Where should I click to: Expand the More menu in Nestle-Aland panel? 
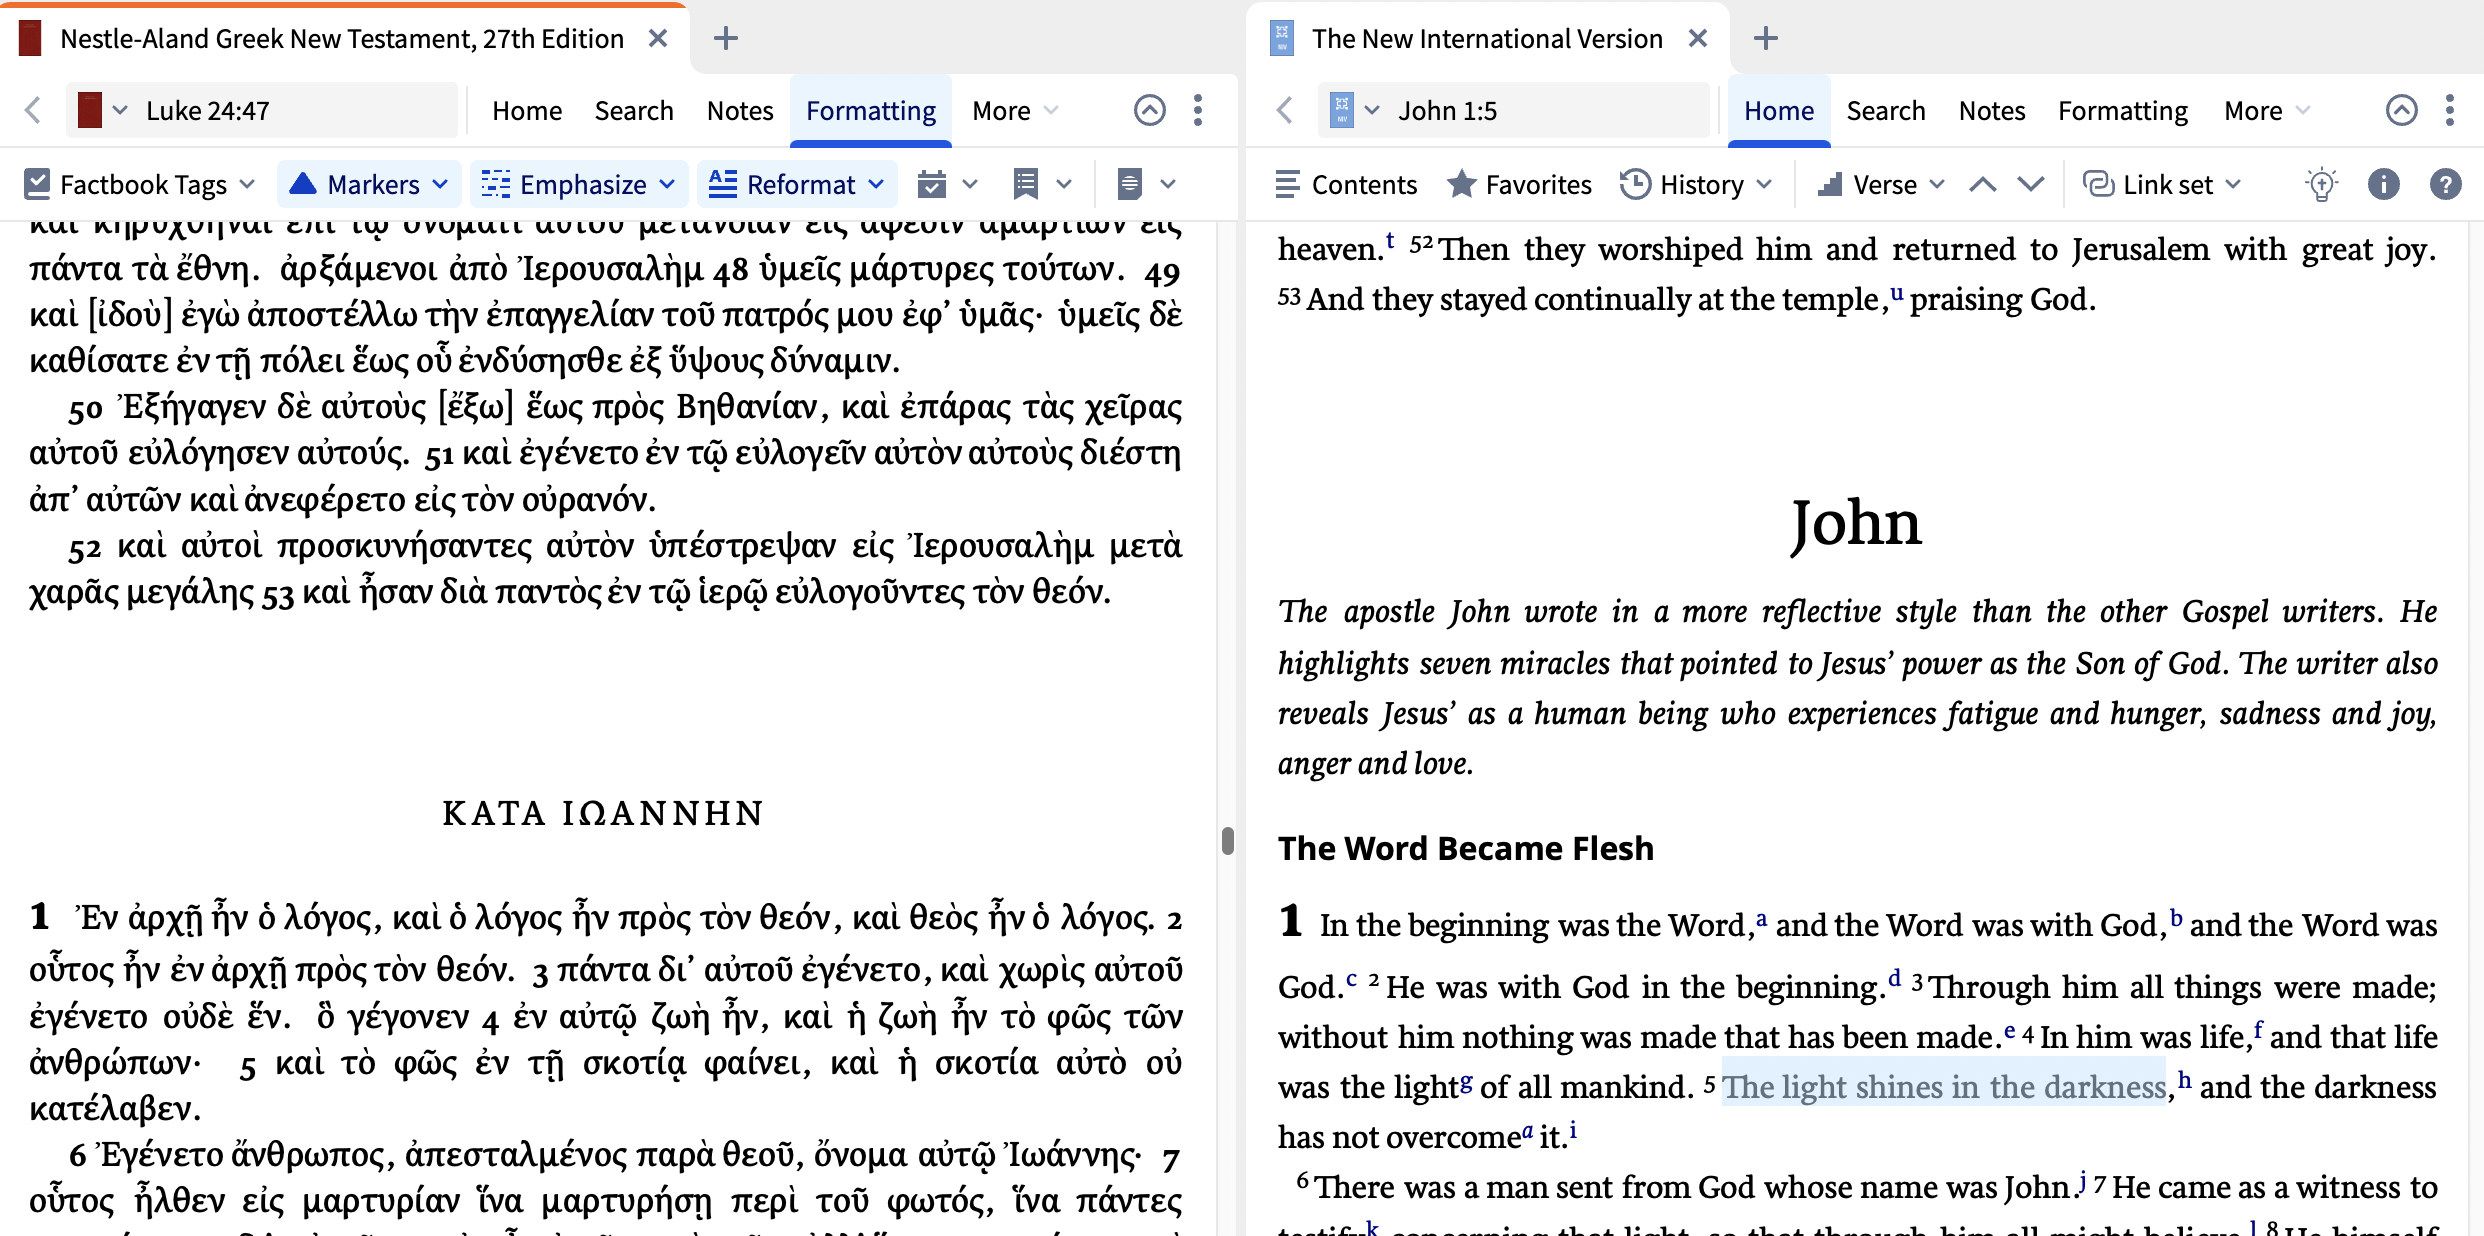click(1014, 111)
